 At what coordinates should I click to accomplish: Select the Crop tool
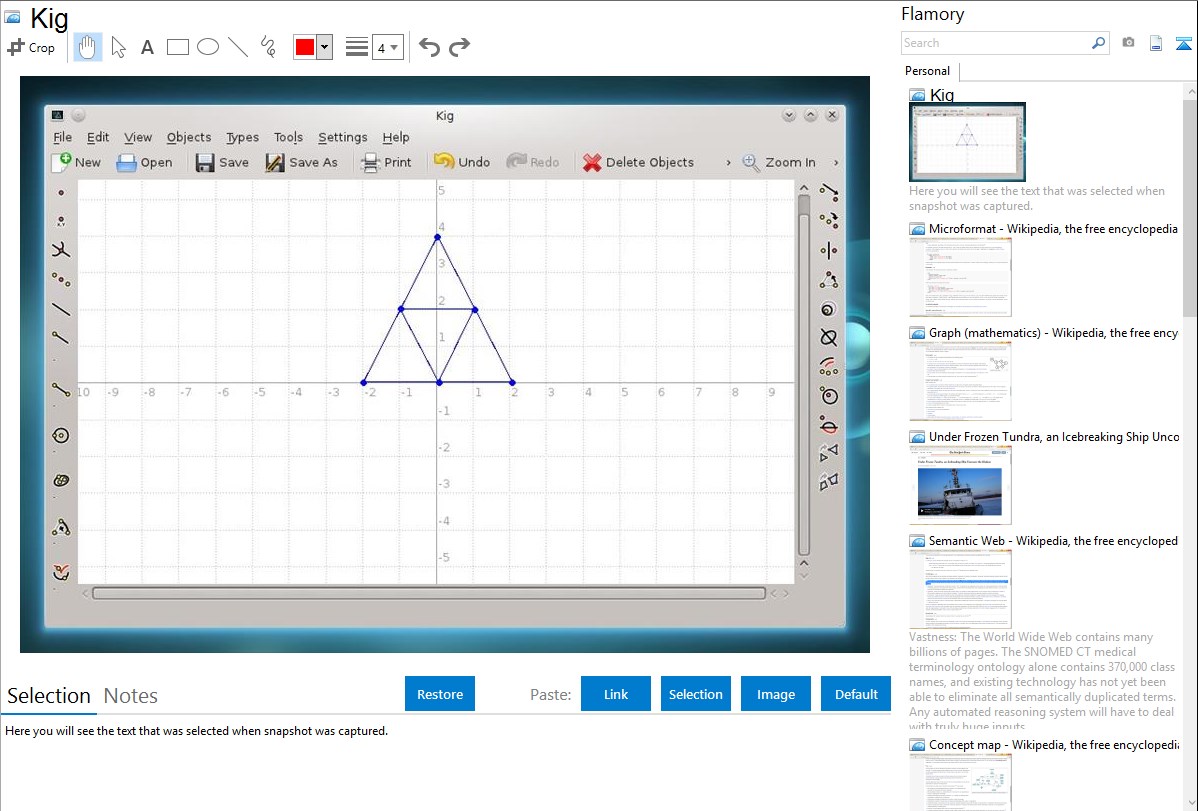31,47
